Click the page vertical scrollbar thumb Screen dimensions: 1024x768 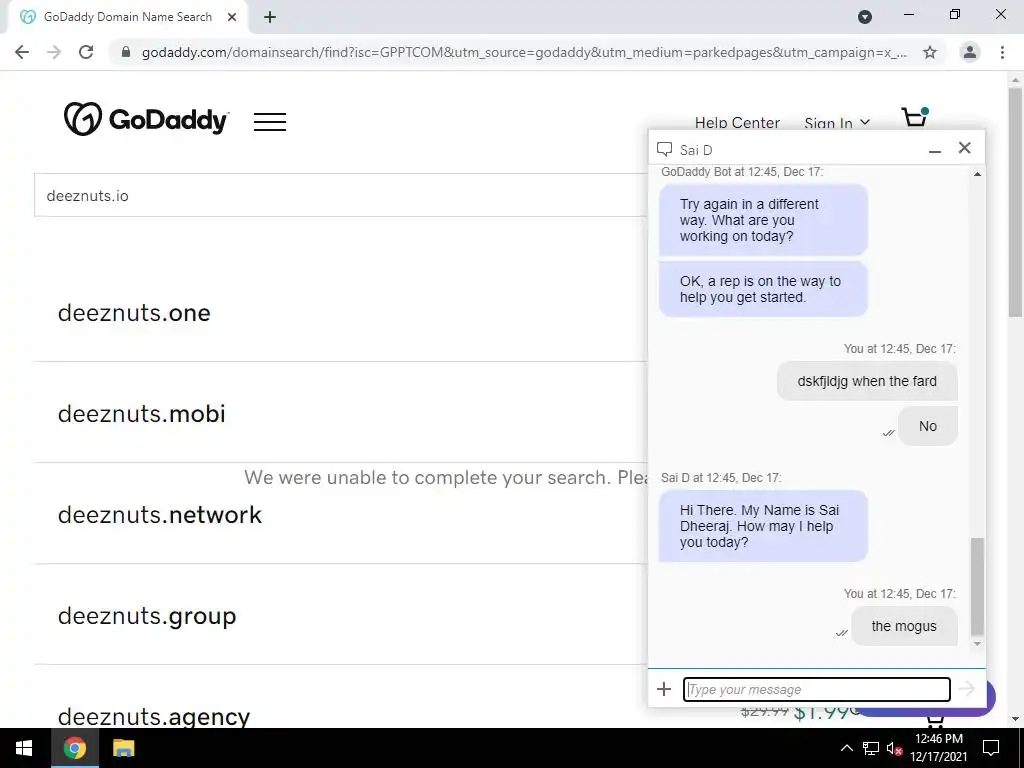1015,202
